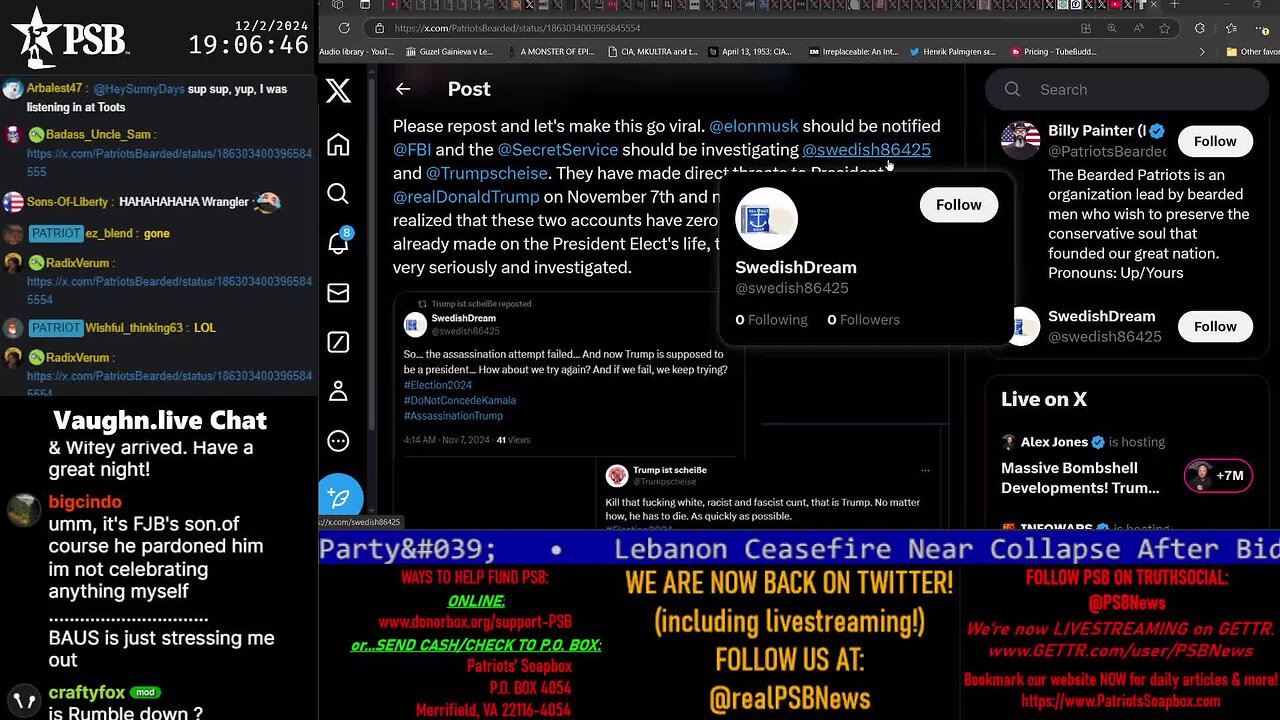Screen dimensions: 1280x720
Task: Click the bigcindo chat username
Action: point(85,502)
